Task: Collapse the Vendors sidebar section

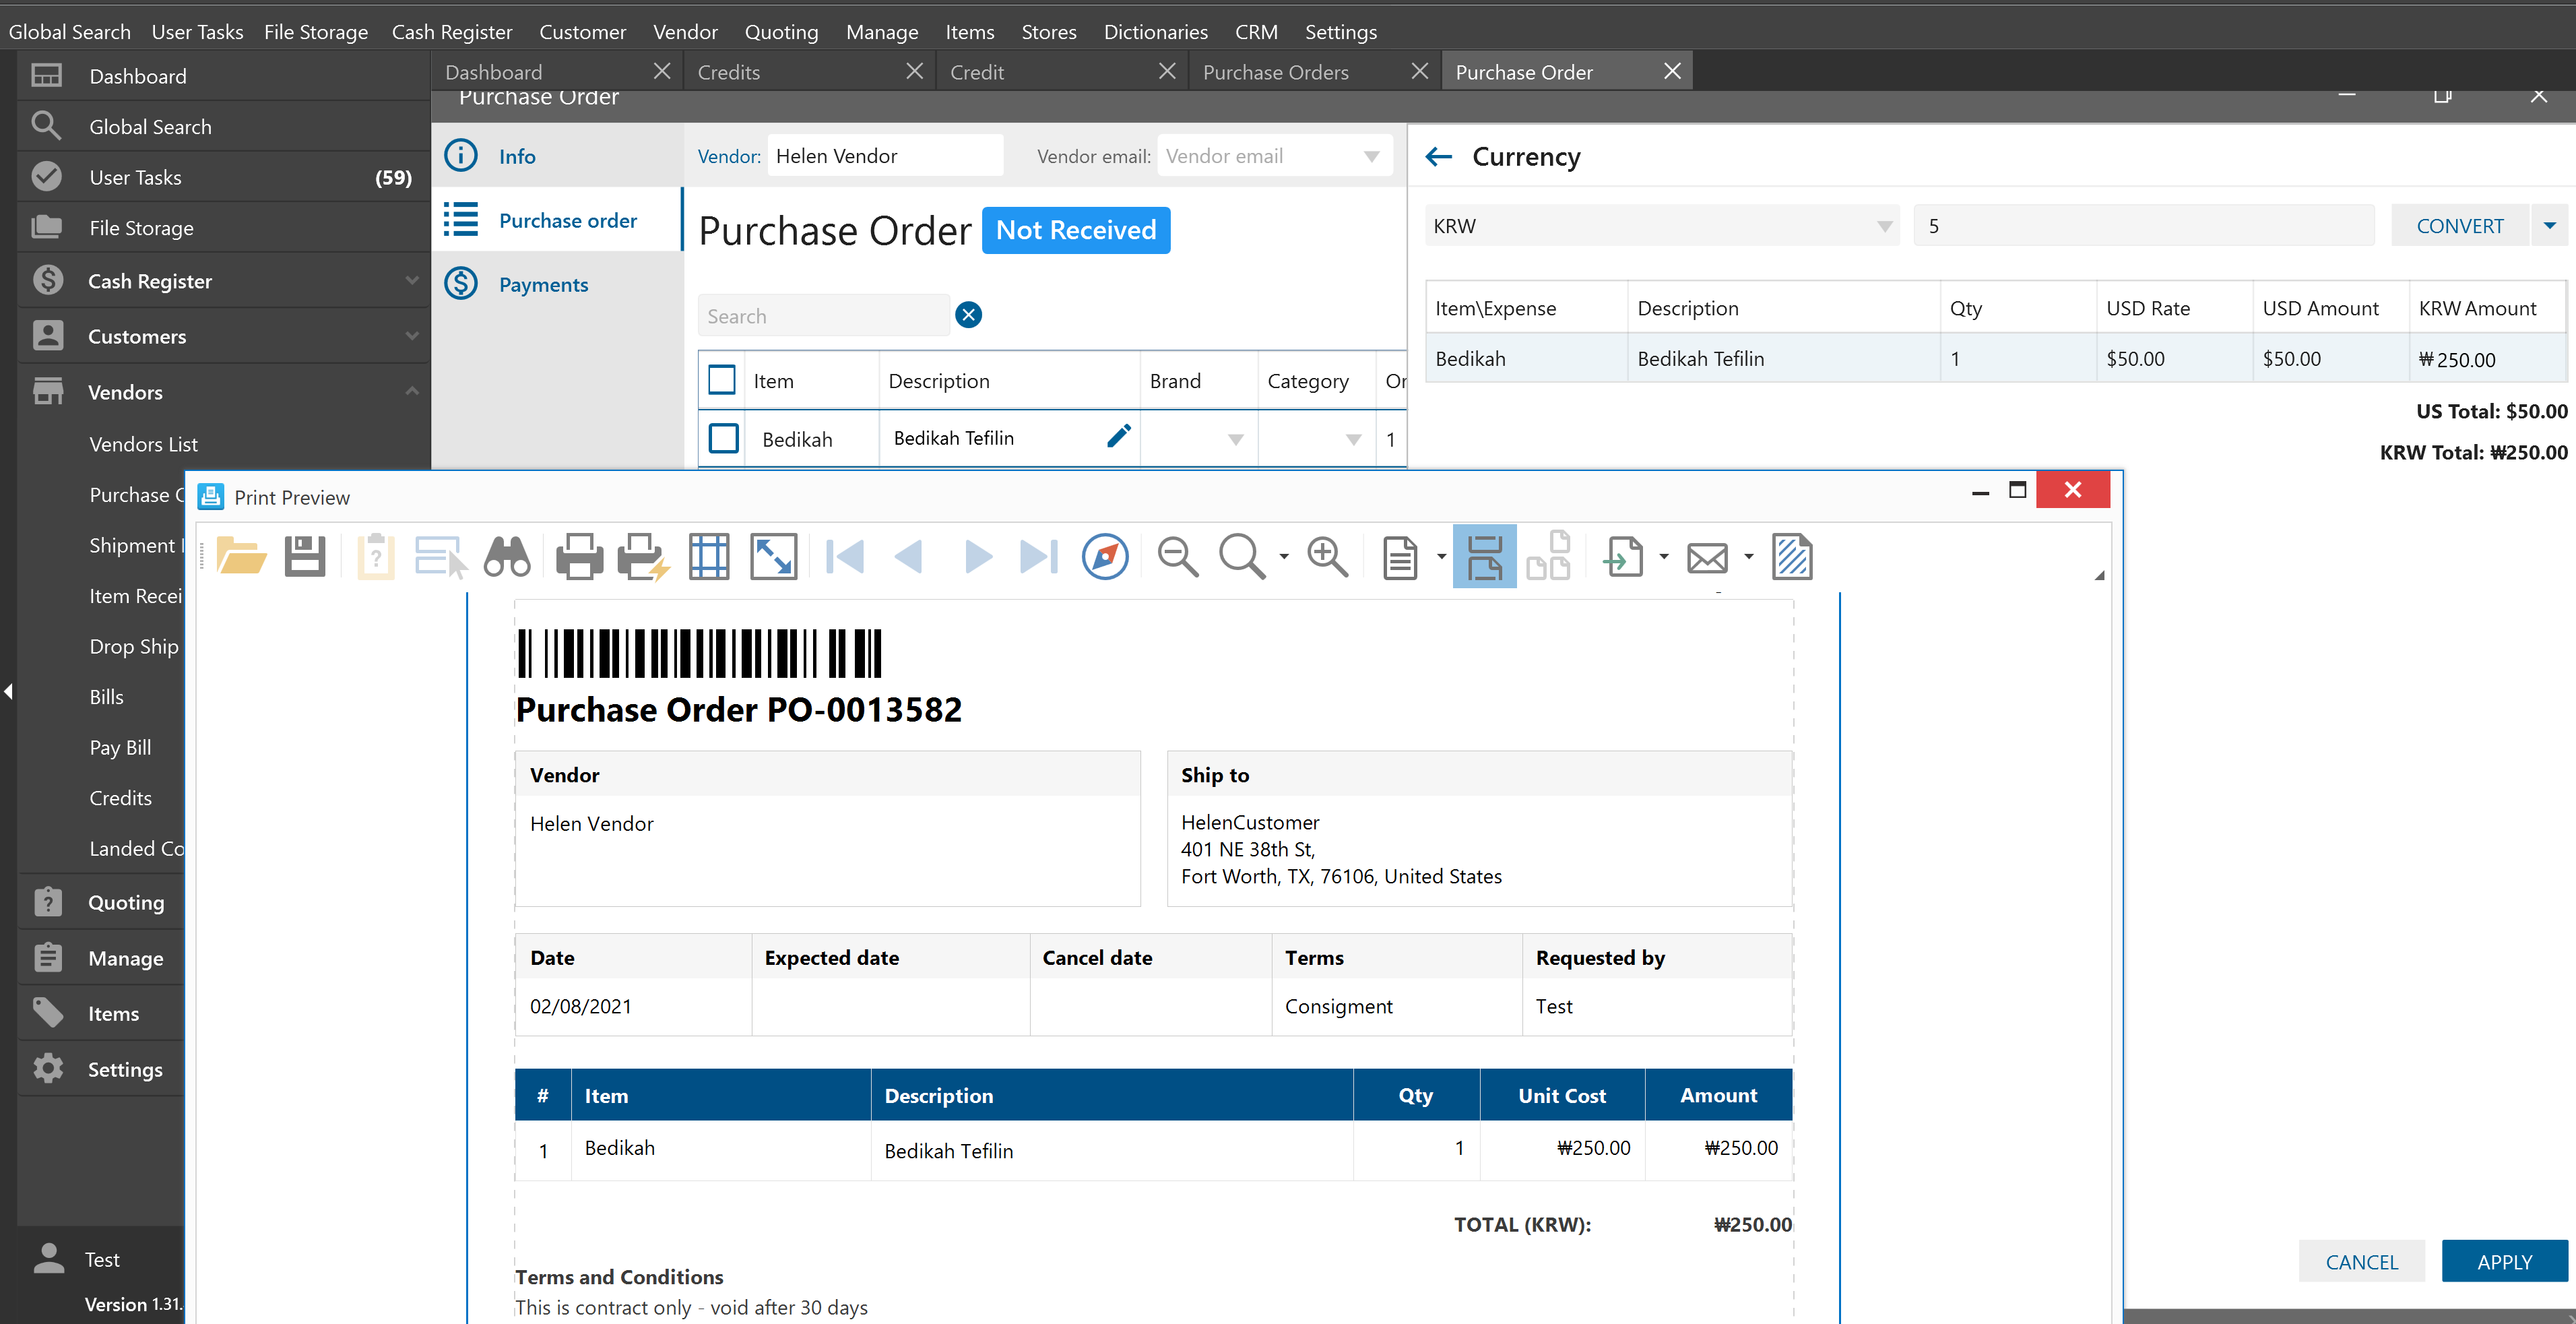Action: 411,391
